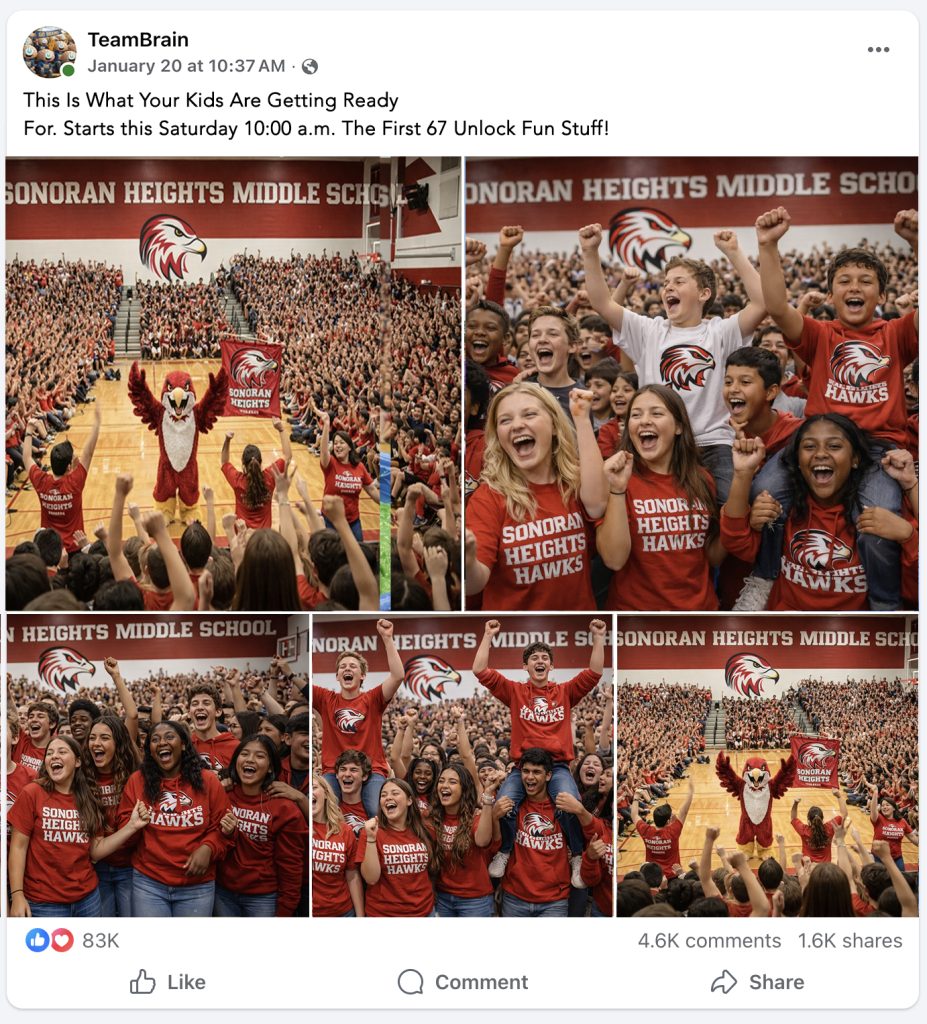Open the January 20 at 10:37 AM timestamp
927x1024 pixels.
click(x=186, y=66)
